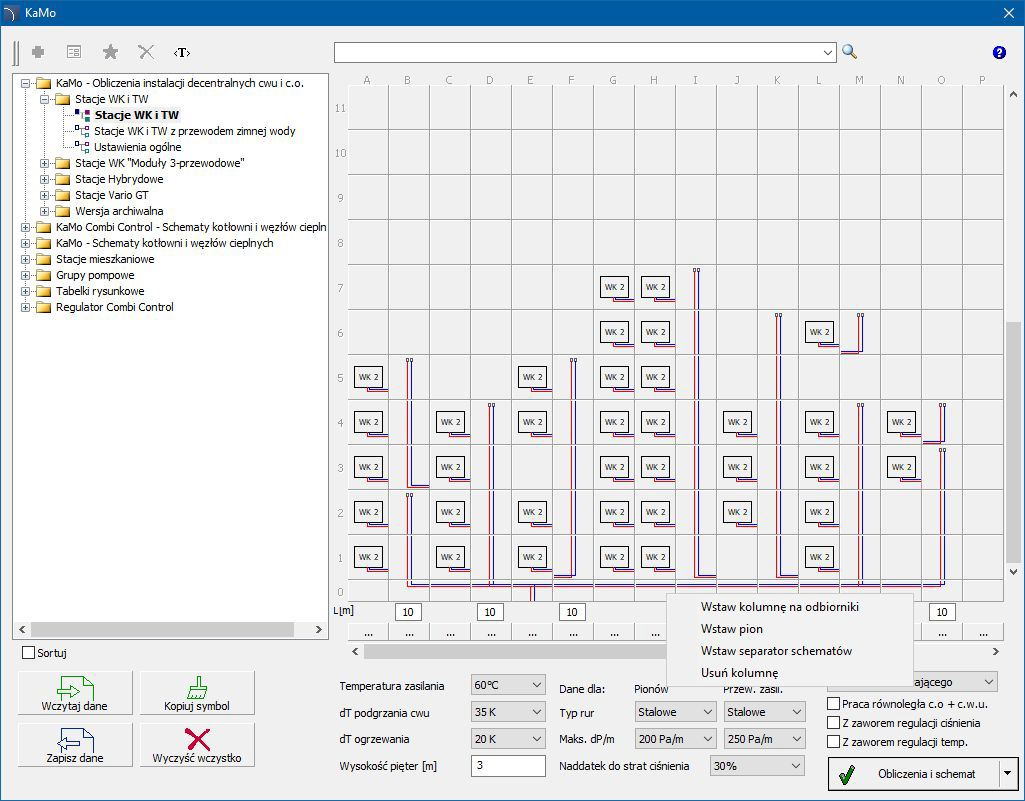Viewport: 1025px width, 801px height.
Task: Click the Wczytaj dane button
Action: tap(75, 693)
